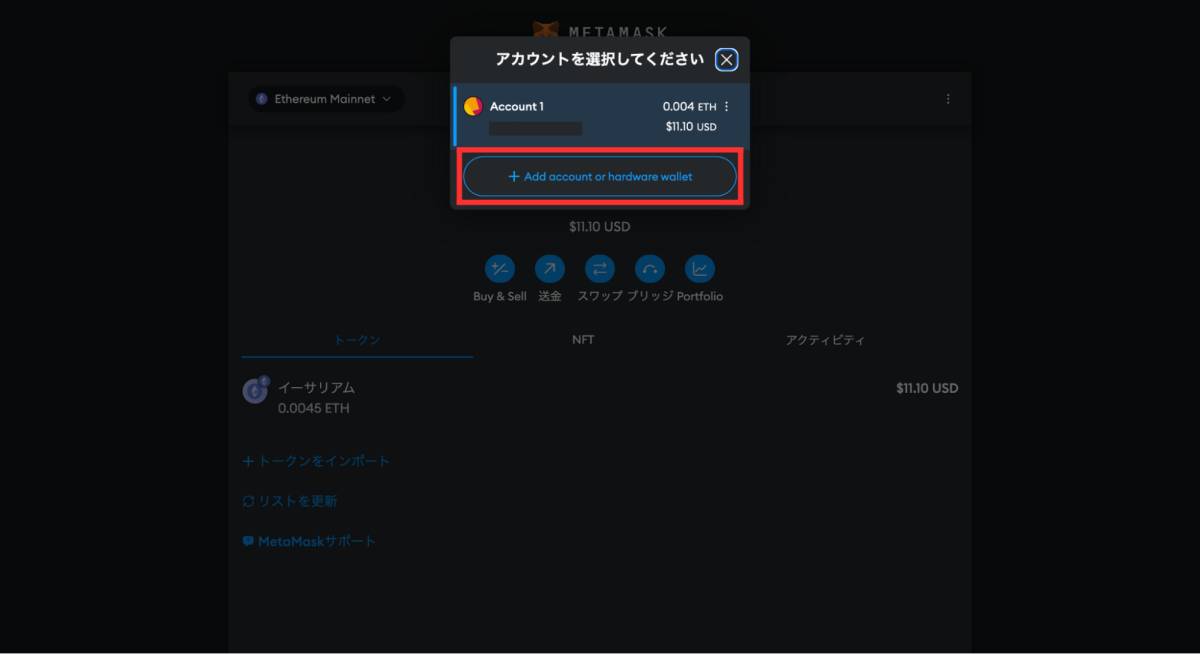Open the Portfolio icon
The width and height of the screenshot is (1200, 654).
pos(700,269)
